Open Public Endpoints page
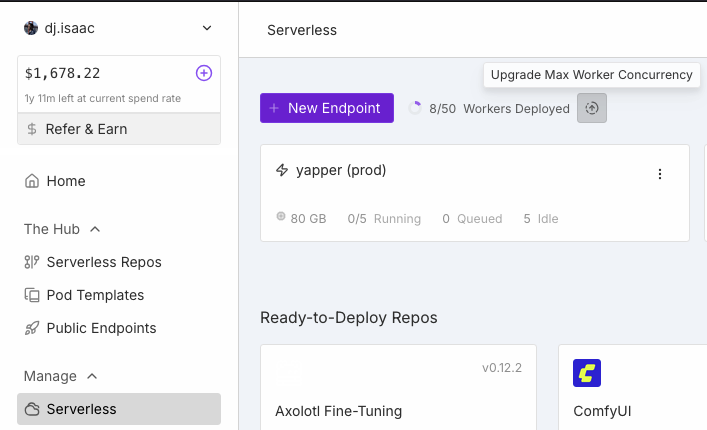Screen dimensions: 707x430 pyautogui.click(x=101, y=328)
